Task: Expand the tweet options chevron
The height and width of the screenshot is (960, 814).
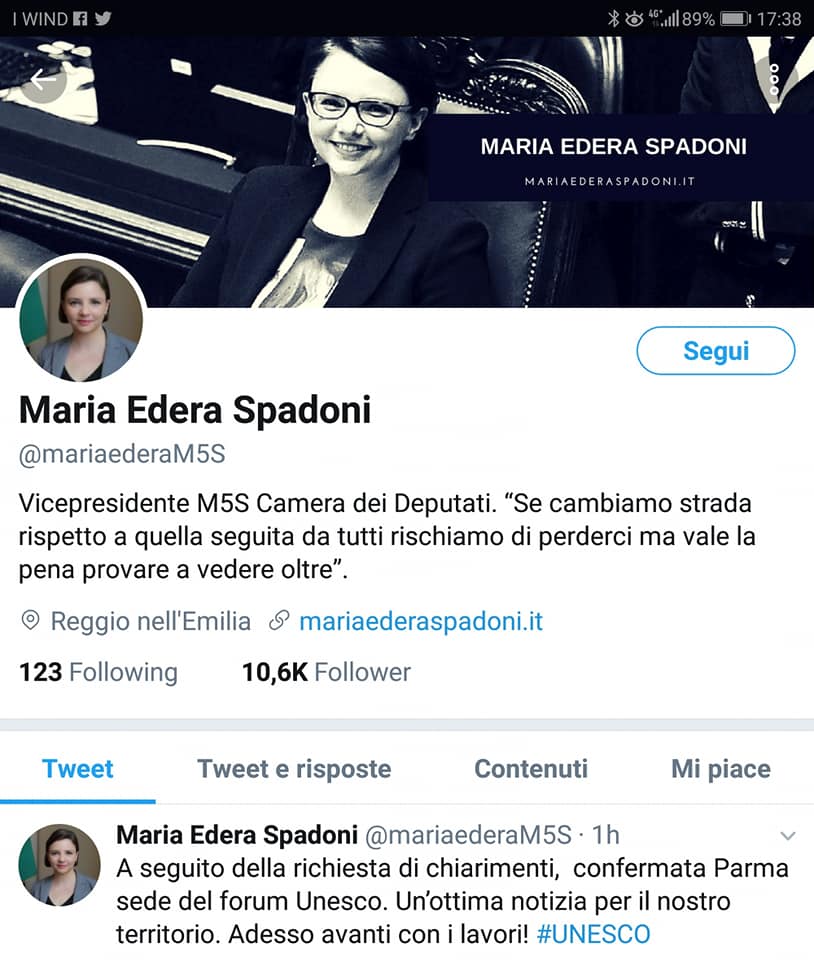Action: point(788,836)
